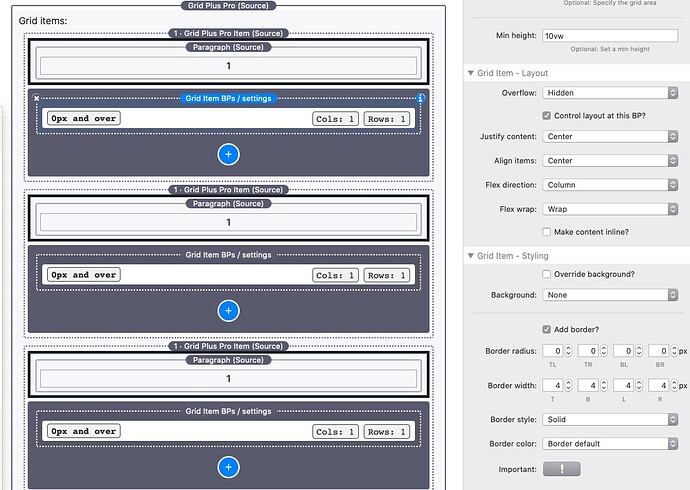Uncheck the Add border? checkbox
This screenshot has height=490, width=690.
pos(547,329)
